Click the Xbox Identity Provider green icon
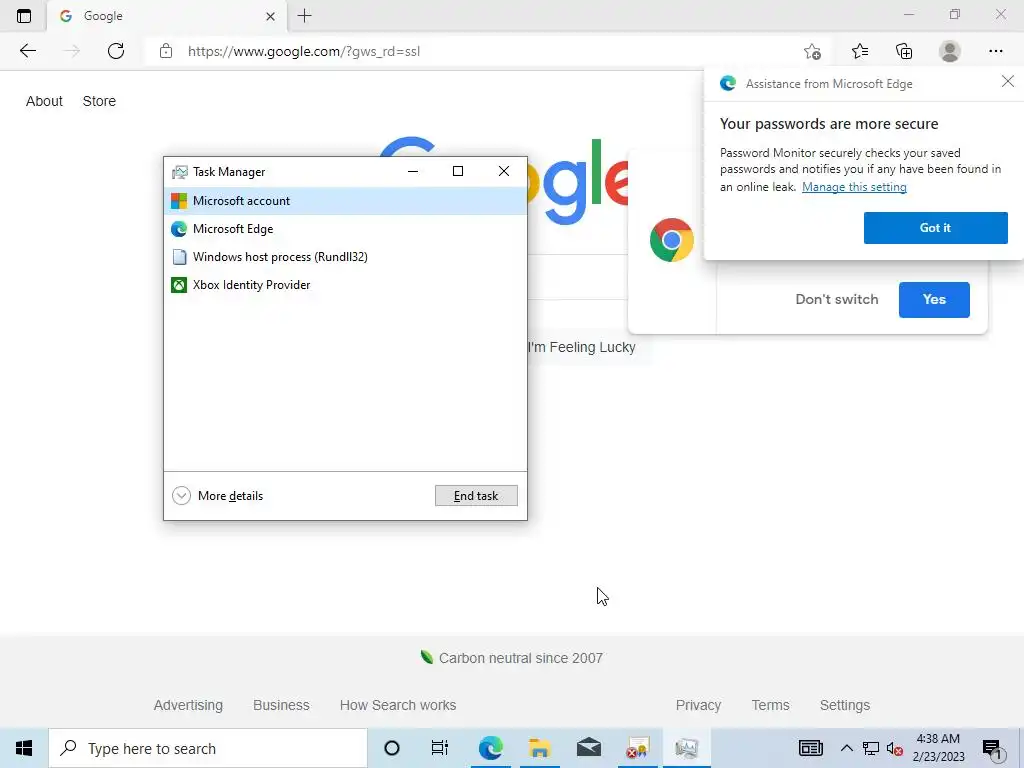Viewport: 1024px width, 768px height. click(x=179, y=285)
